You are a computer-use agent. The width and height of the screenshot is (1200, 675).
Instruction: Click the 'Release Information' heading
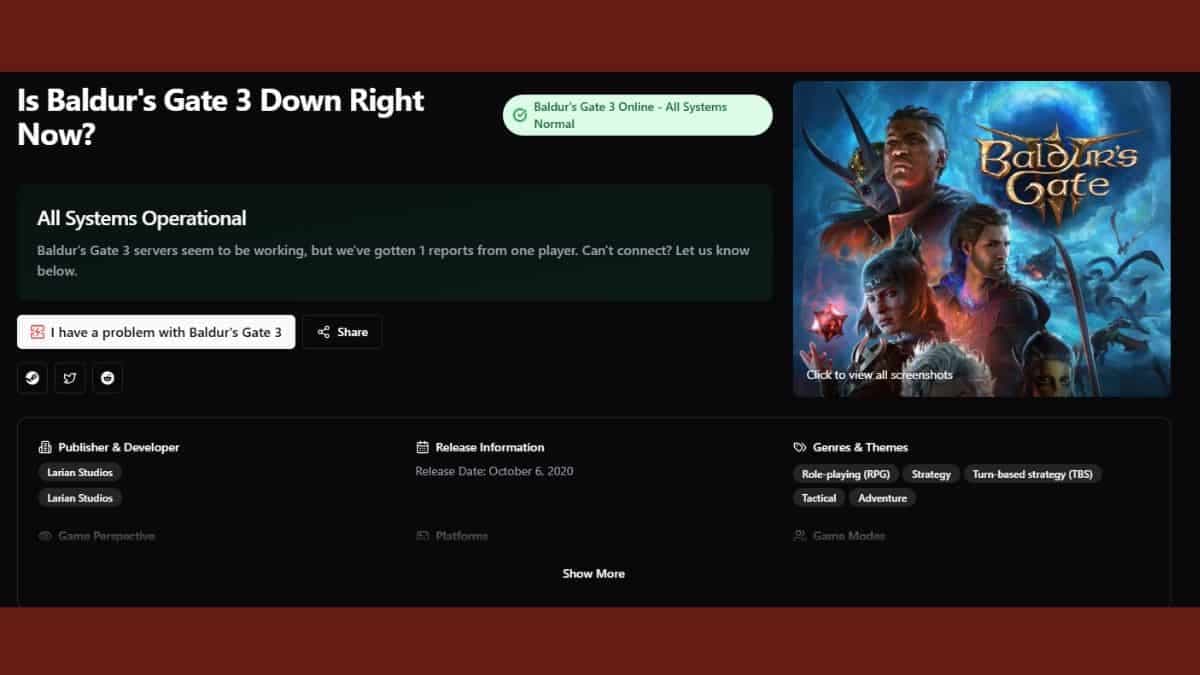point(490,447)
